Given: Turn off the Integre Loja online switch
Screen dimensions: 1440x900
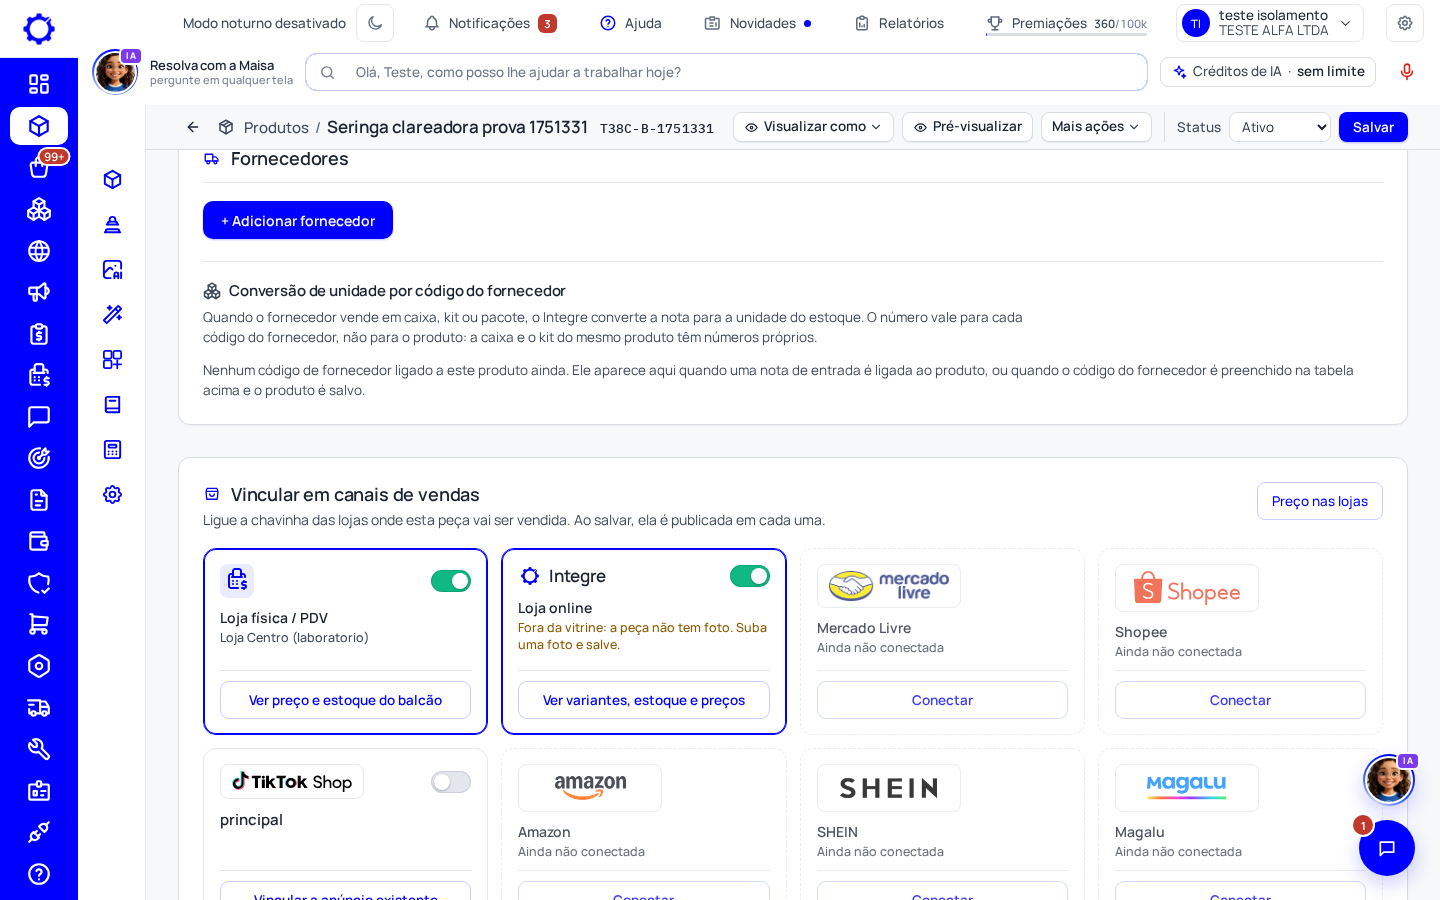Looking at the screenshot, I should coord(750,576).
